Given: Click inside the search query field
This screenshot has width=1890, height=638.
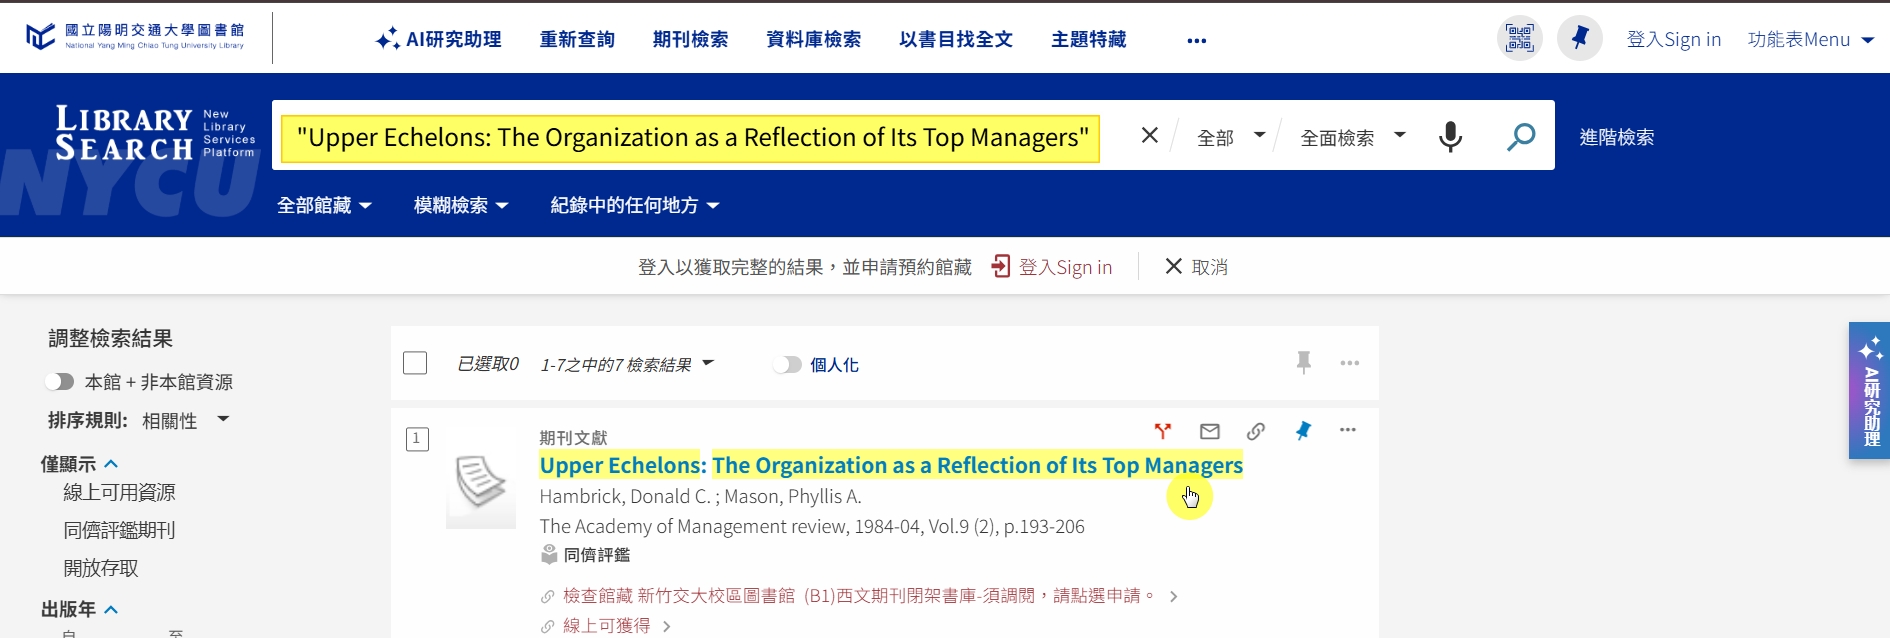Looking at the screenshot, I should (690, 138).
